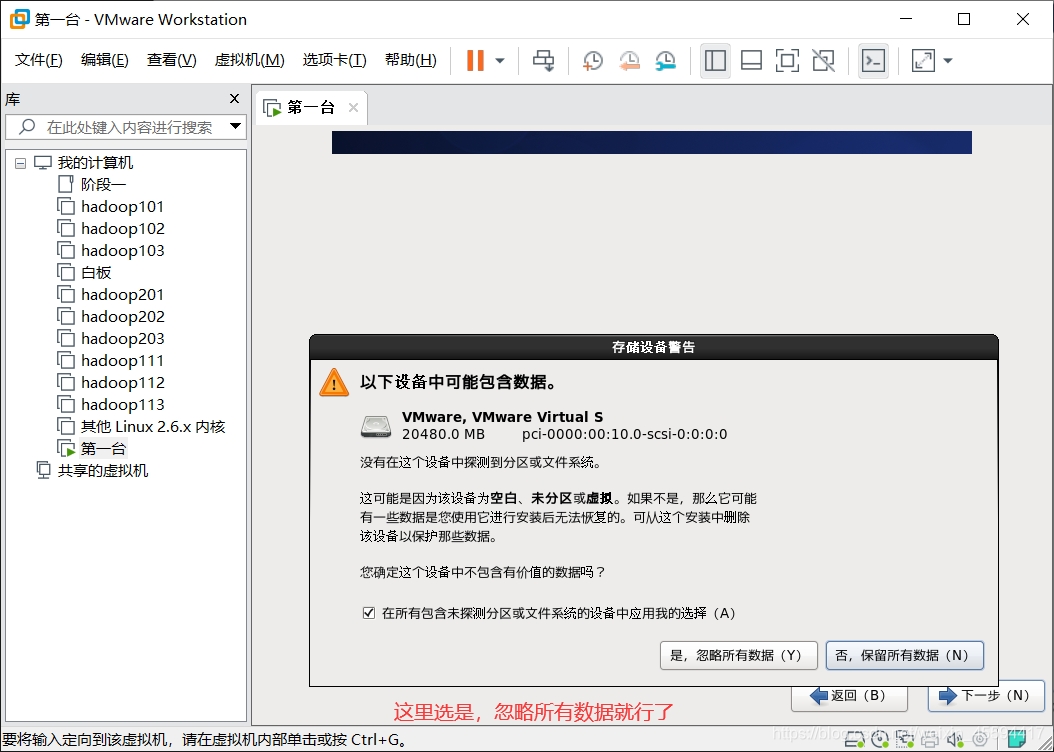
Task: Take a snapshot of this VM
Action: [x=592, y=60]
